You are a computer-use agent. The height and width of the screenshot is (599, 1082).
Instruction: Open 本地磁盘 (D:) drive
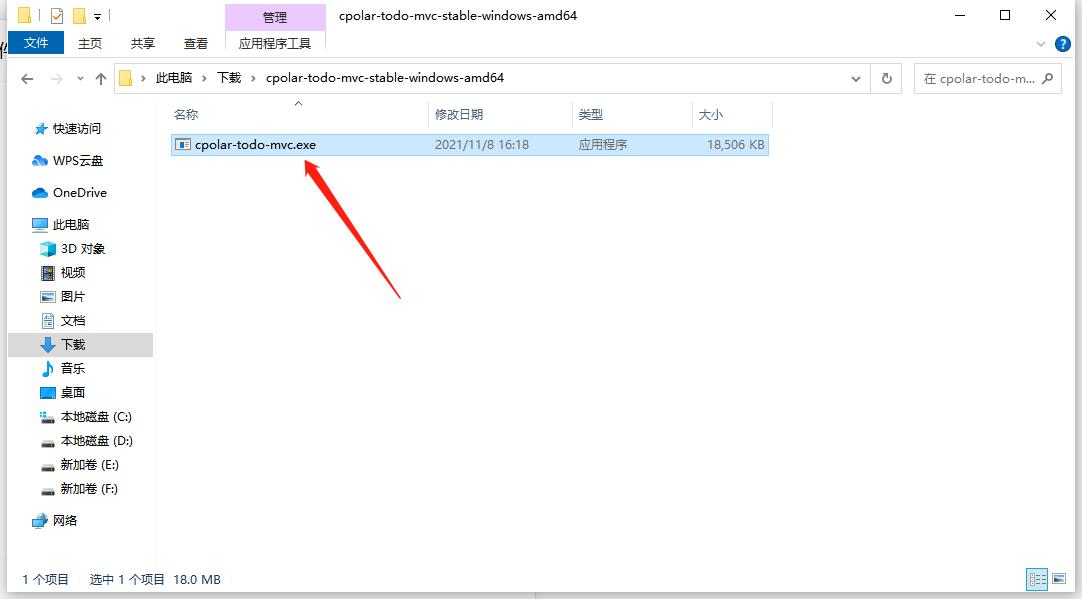point(96,440)
